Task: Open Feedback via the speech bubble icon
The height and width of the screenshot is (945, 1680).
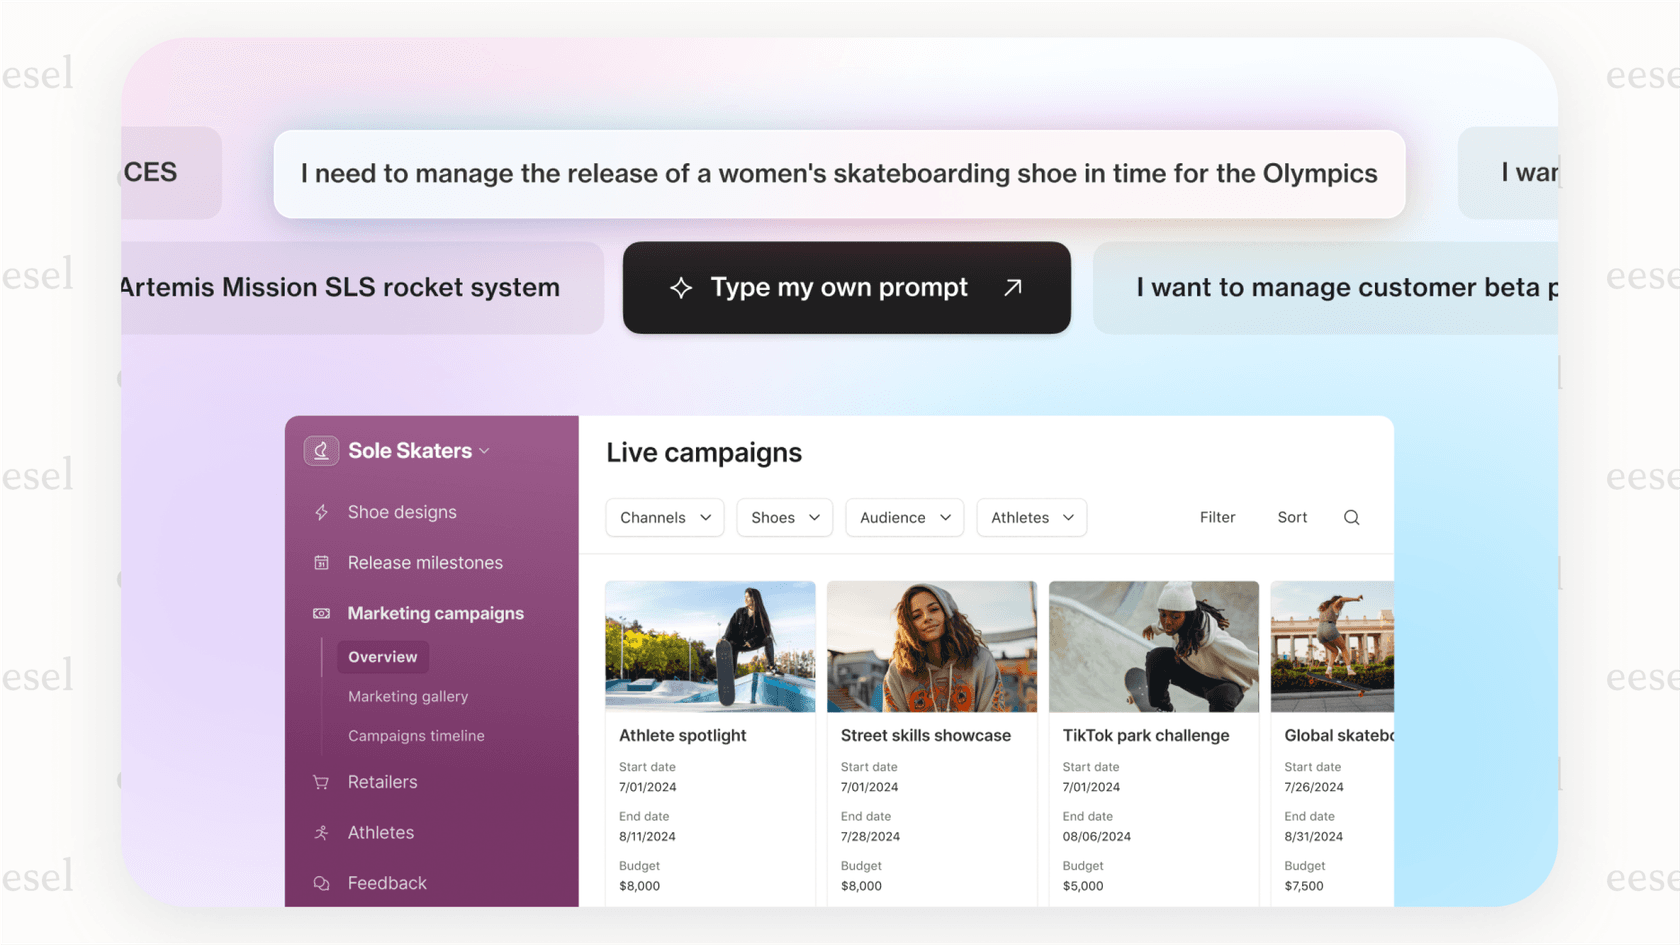Action: click(x=321, y=883)
